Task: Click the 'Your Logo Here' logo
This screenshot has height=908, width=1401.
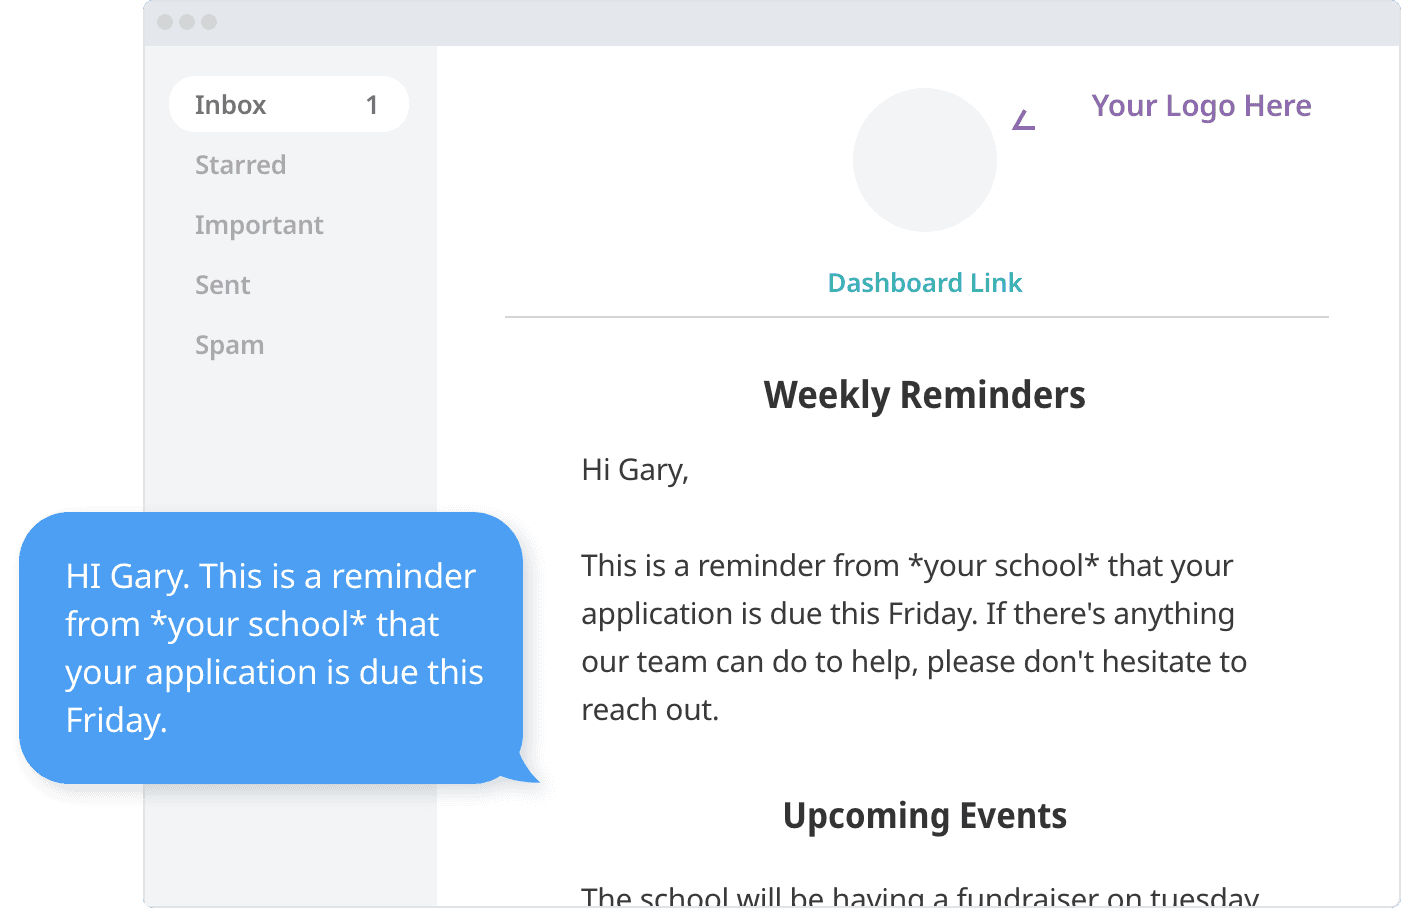Action: pos(1201,105)
